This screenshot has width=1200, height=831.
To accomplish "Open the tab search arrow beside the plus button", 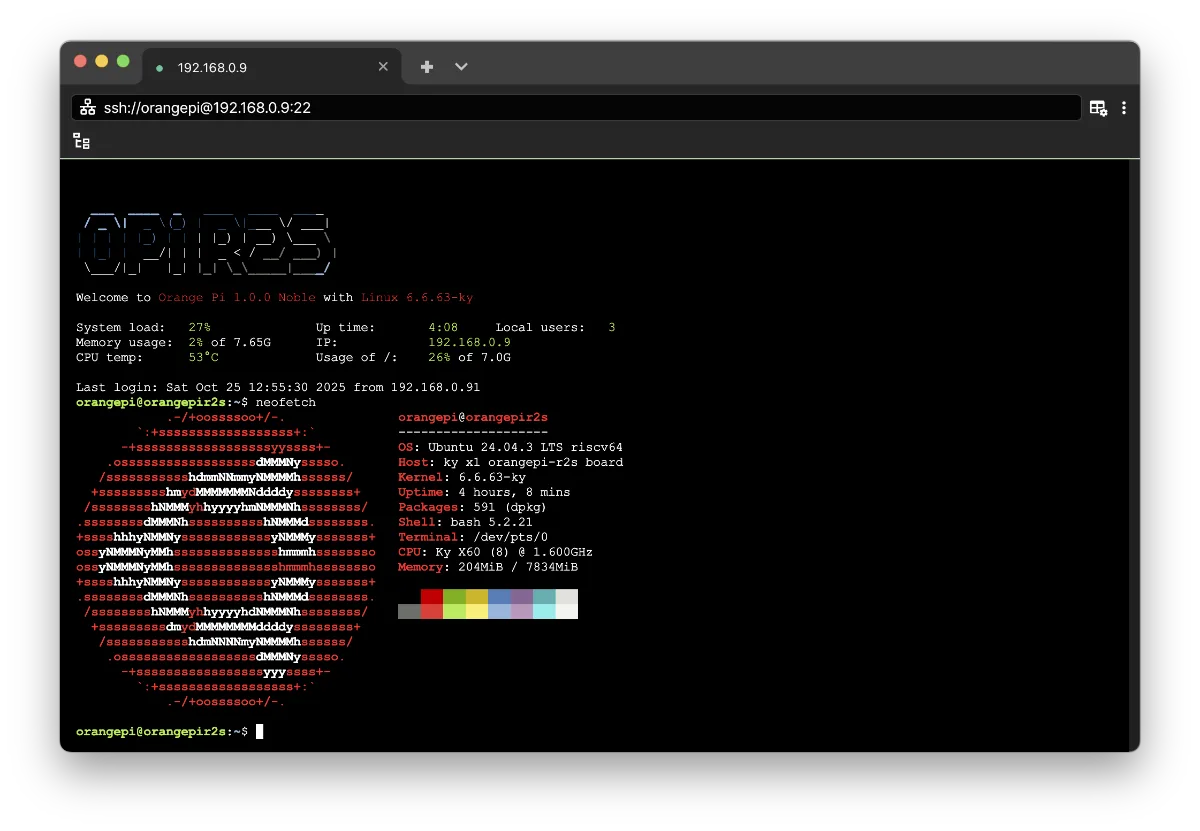I will (461, 66).
